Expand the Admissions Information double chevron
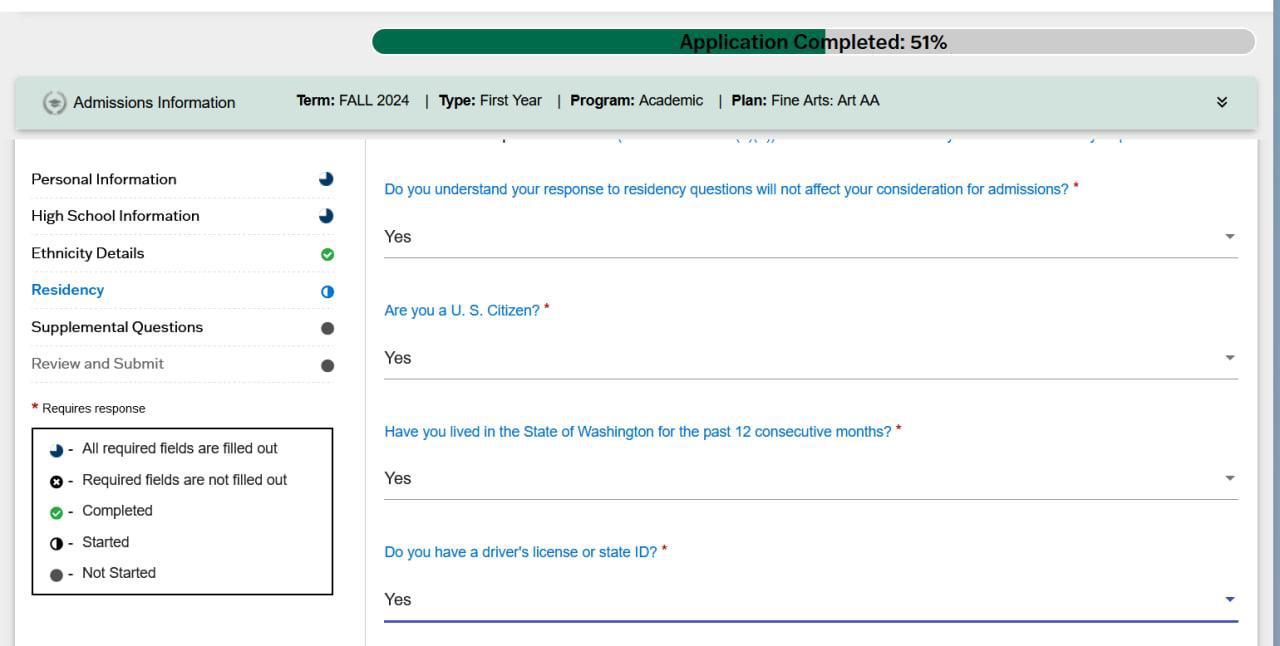The height and width of the screenshot is (646, 1280). tap(1221, 102)
